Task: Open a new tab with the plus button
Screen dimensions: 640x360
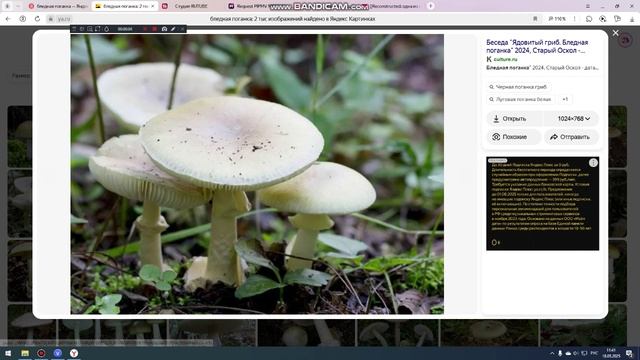Action: [430, 6]
